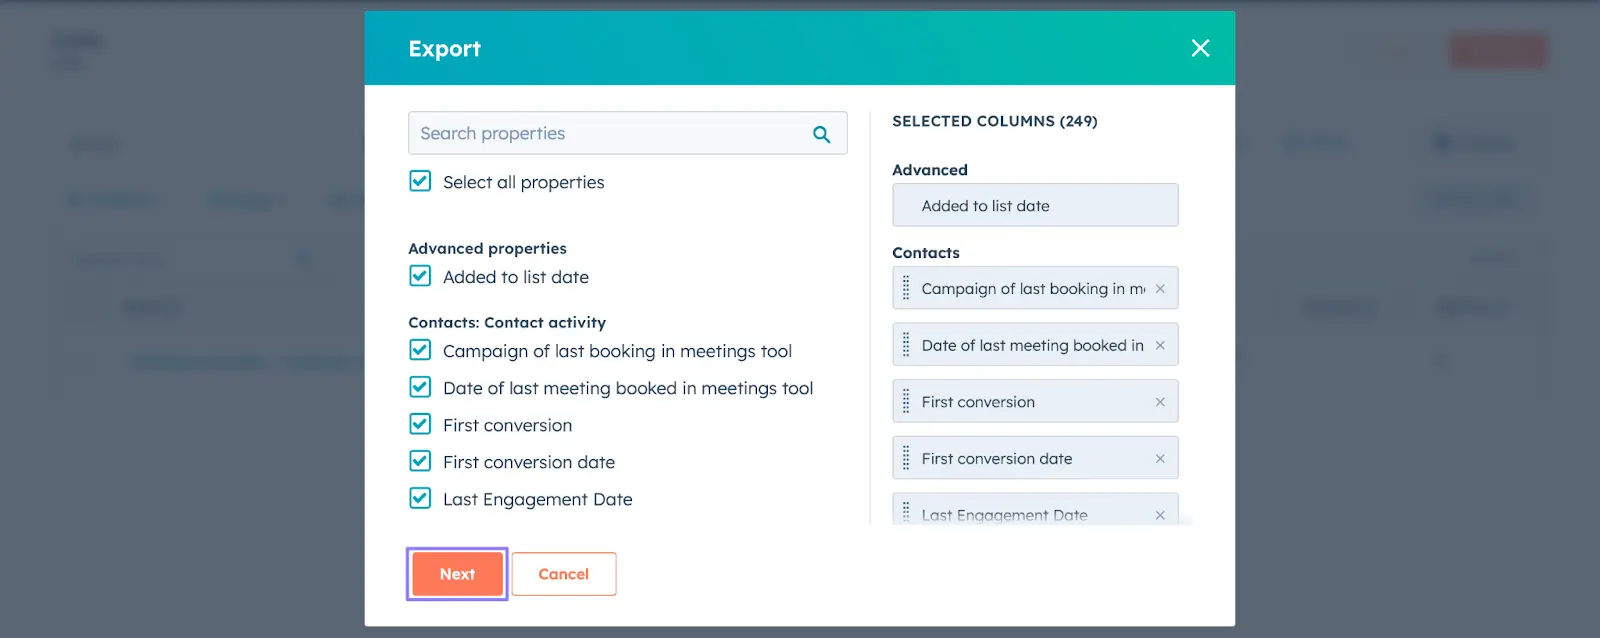Uncheck First conversion property
Screen dimensions: 1600x638
420,424
